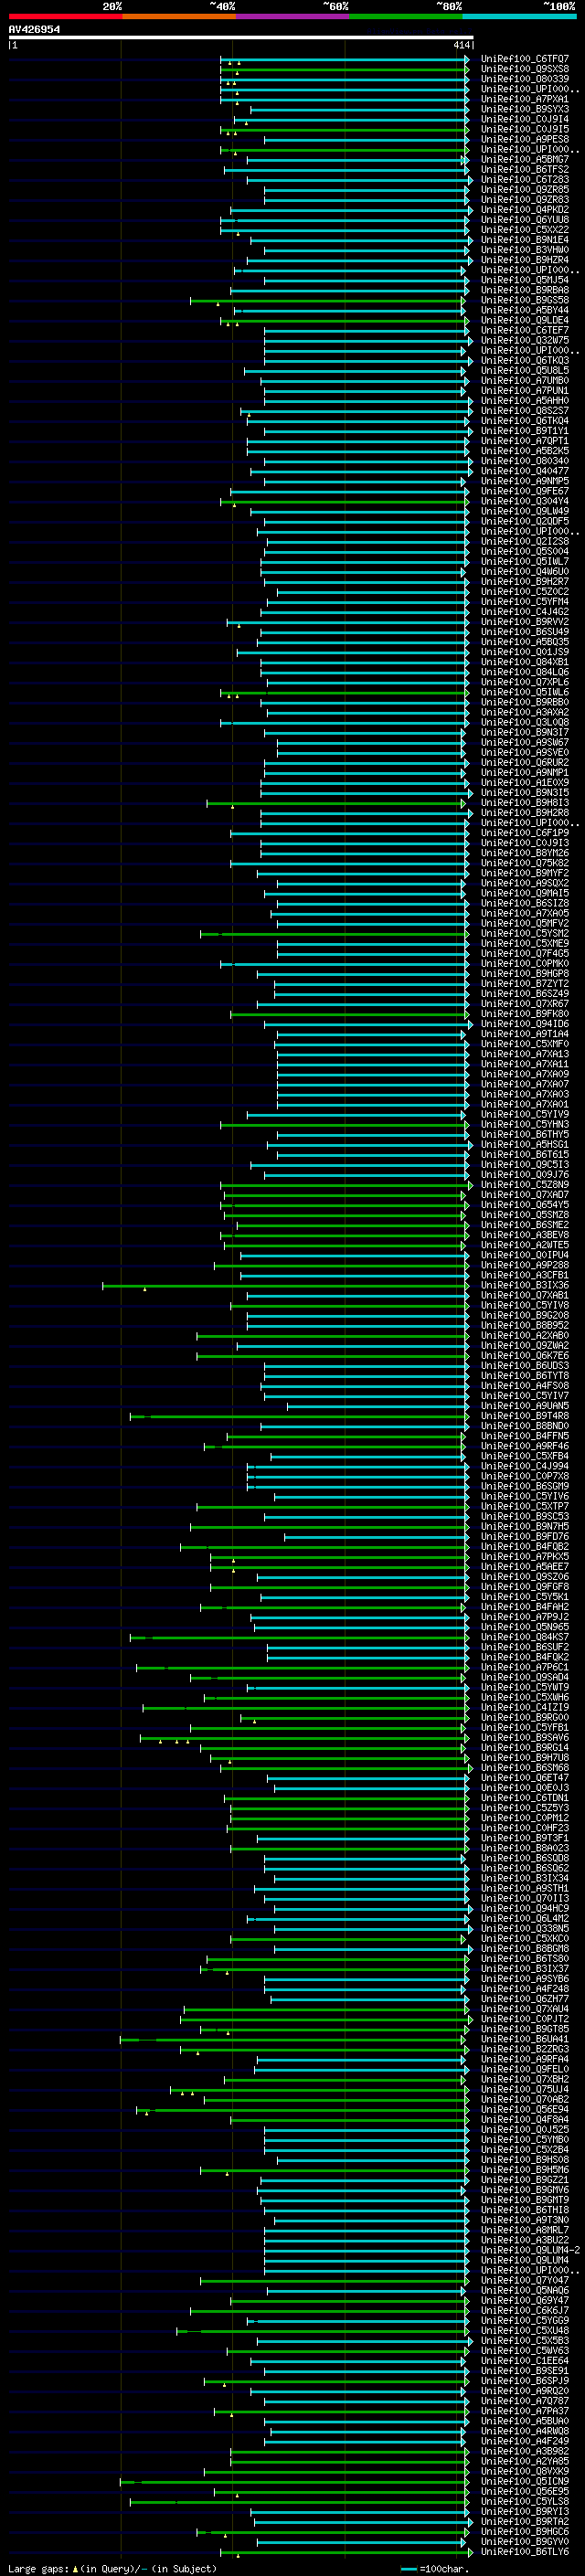Open hit UniRef100_Q6TKQ3

pyautogui.click(x=524, y=360)
